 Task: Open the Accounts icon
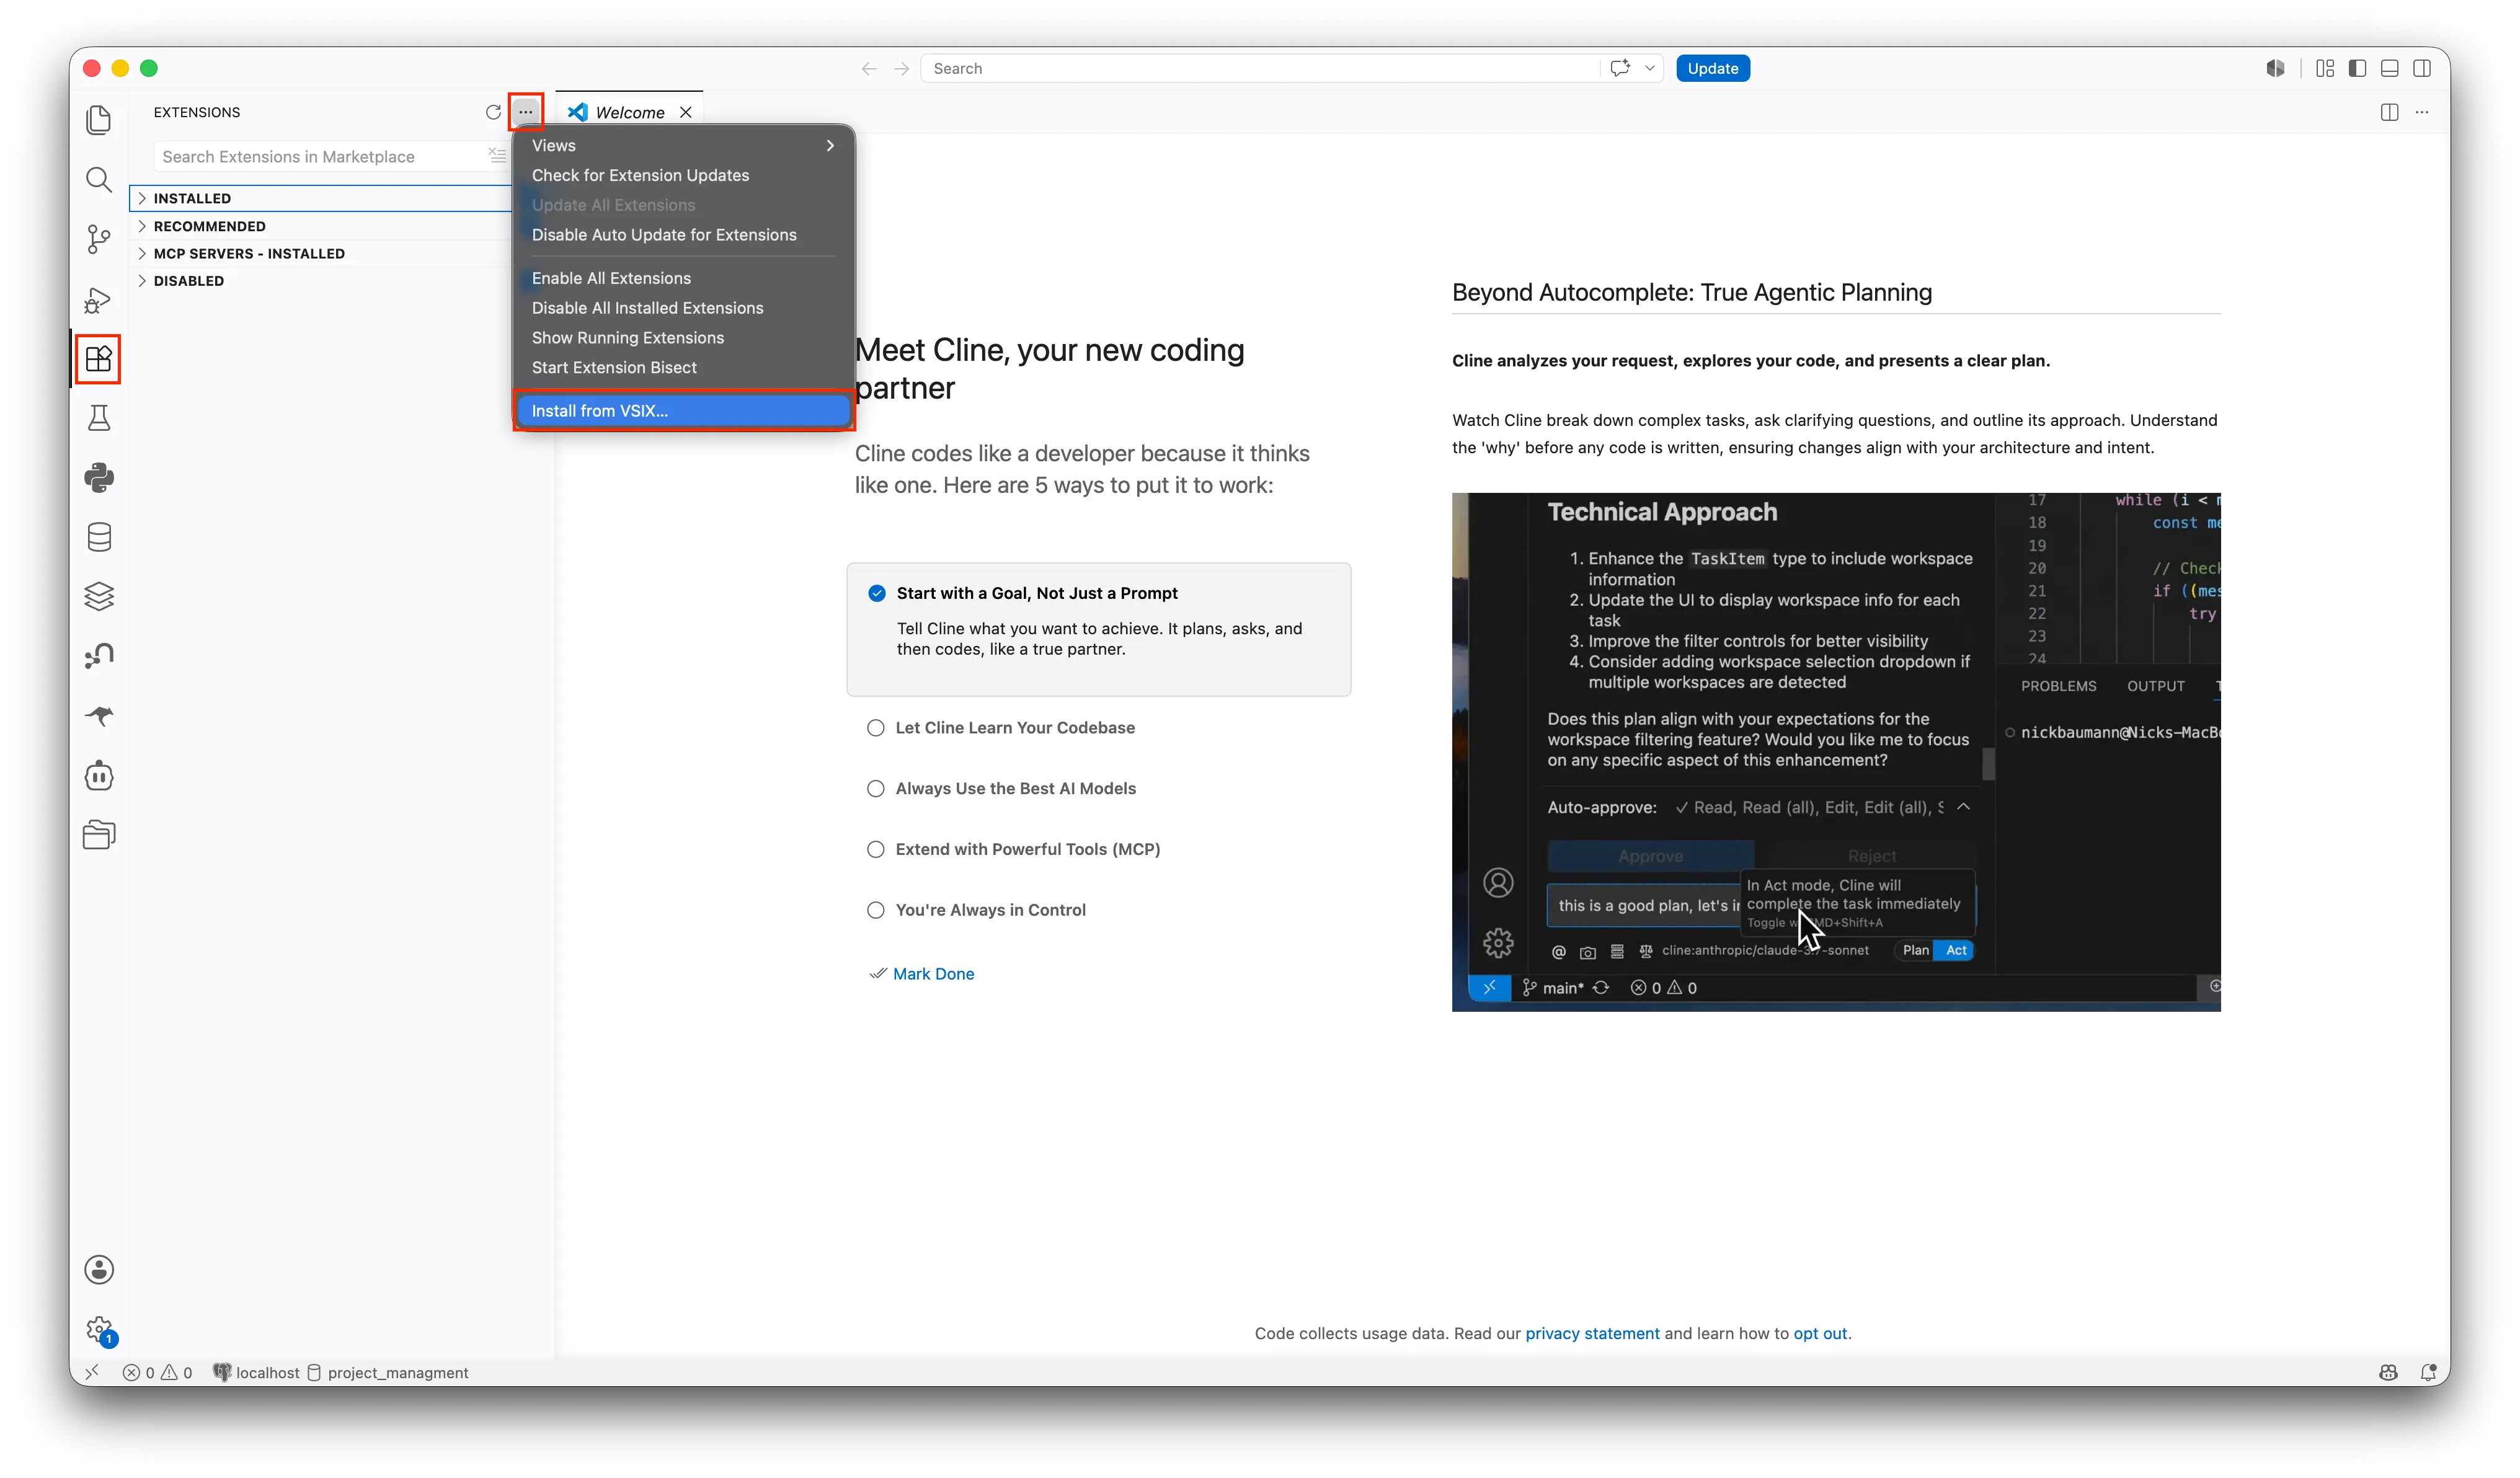[x=98, y=1270]
